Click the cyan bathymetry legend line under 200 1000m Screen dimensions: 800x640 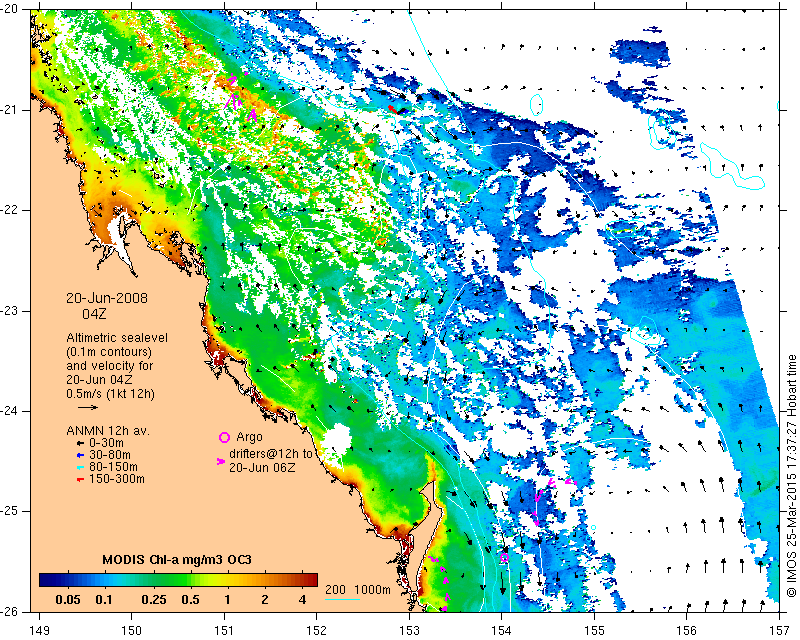[342, 599]
